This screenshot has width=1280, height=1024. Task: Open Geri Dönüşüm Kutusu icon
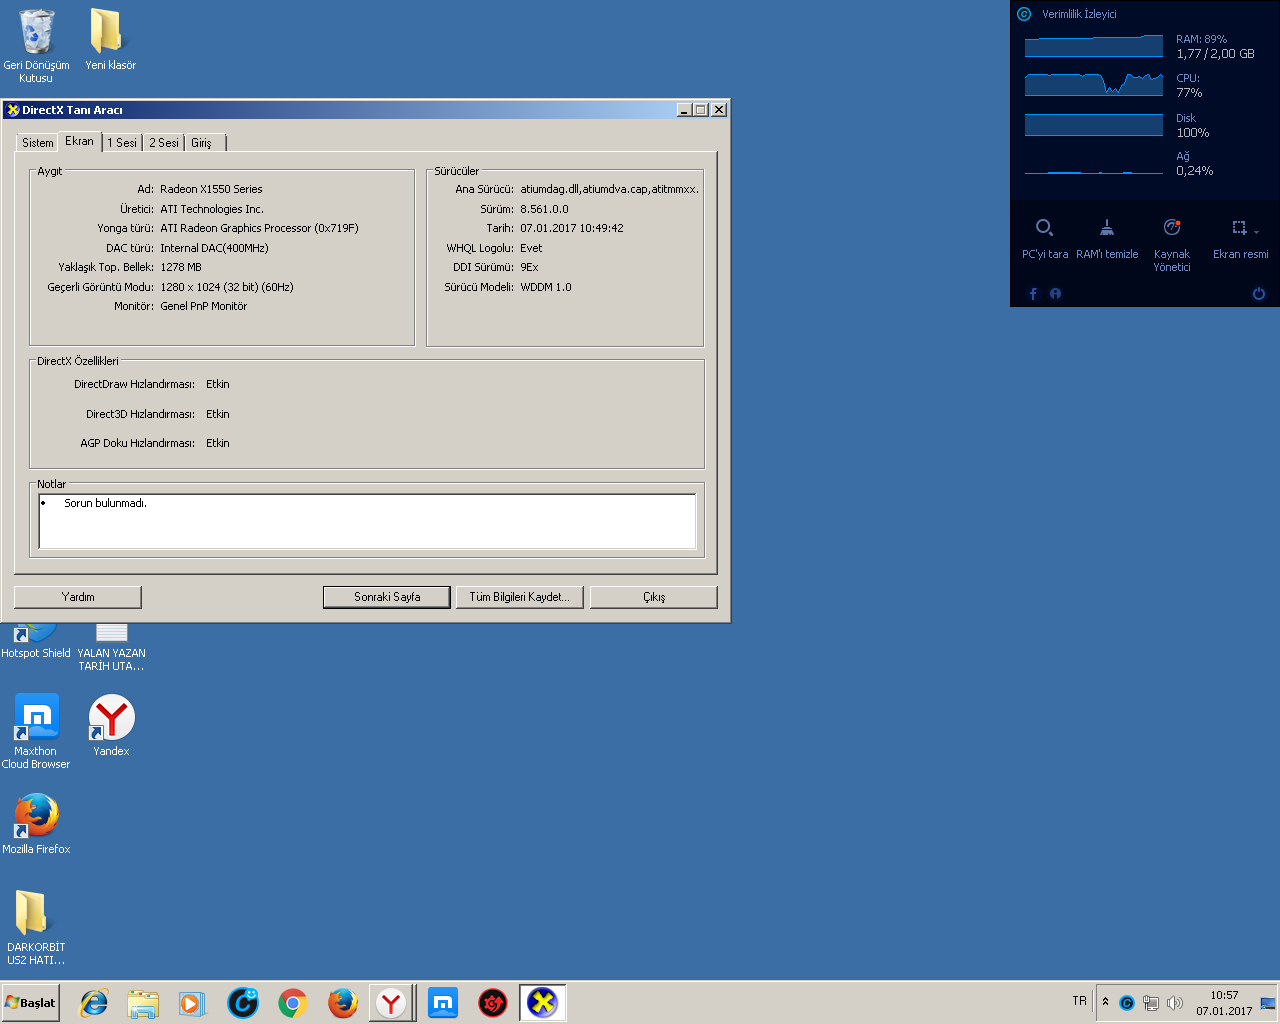point(36,46)
